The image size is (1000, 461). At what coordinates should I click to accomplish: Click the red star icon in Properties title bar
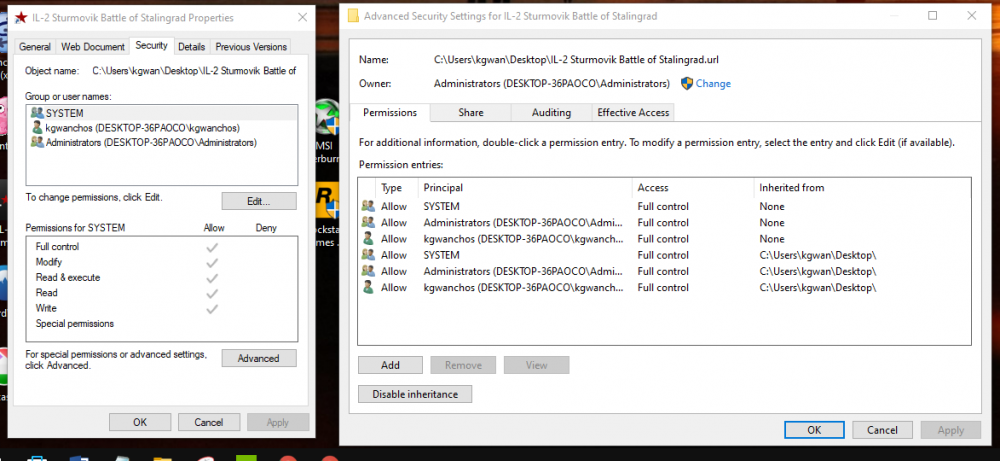(x=21, y=18)
